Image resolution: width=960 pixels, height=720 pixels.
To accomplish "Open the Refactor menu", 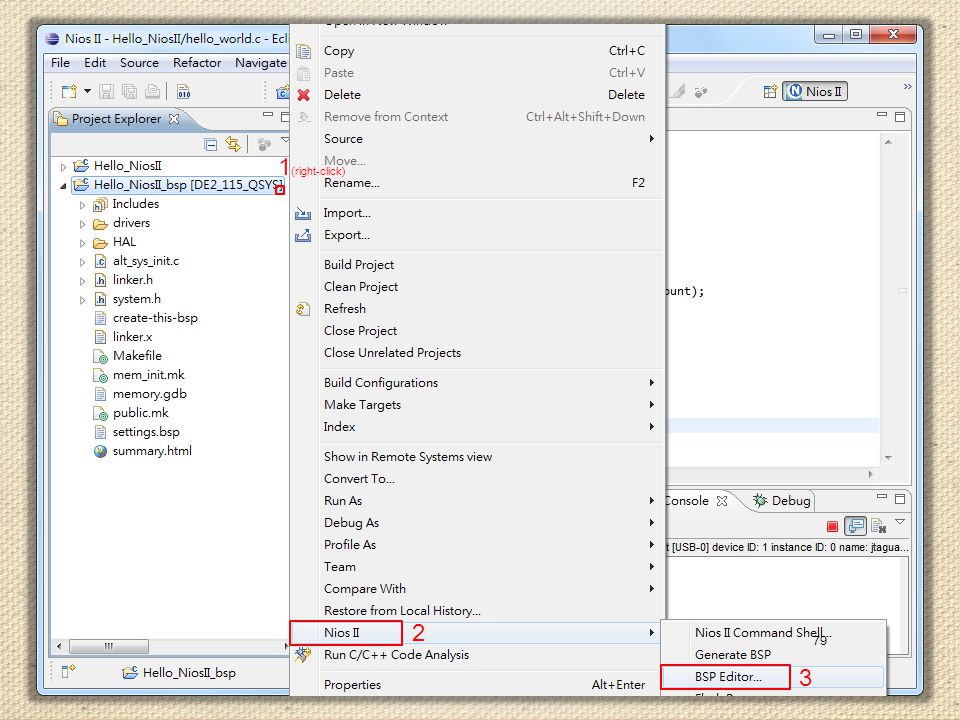I will pyautogui.click(x=197, y=62).
